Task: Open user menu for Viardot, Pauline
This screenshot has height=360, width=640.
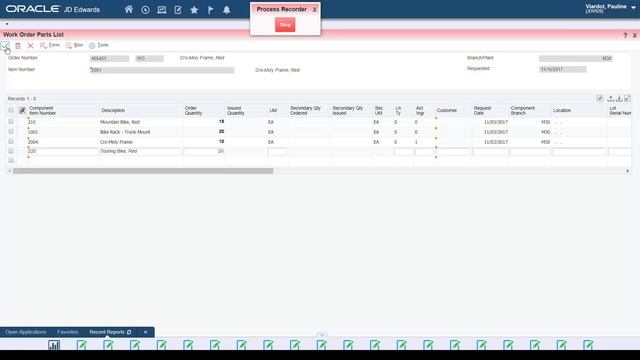Action: click(x=610, y=9)
